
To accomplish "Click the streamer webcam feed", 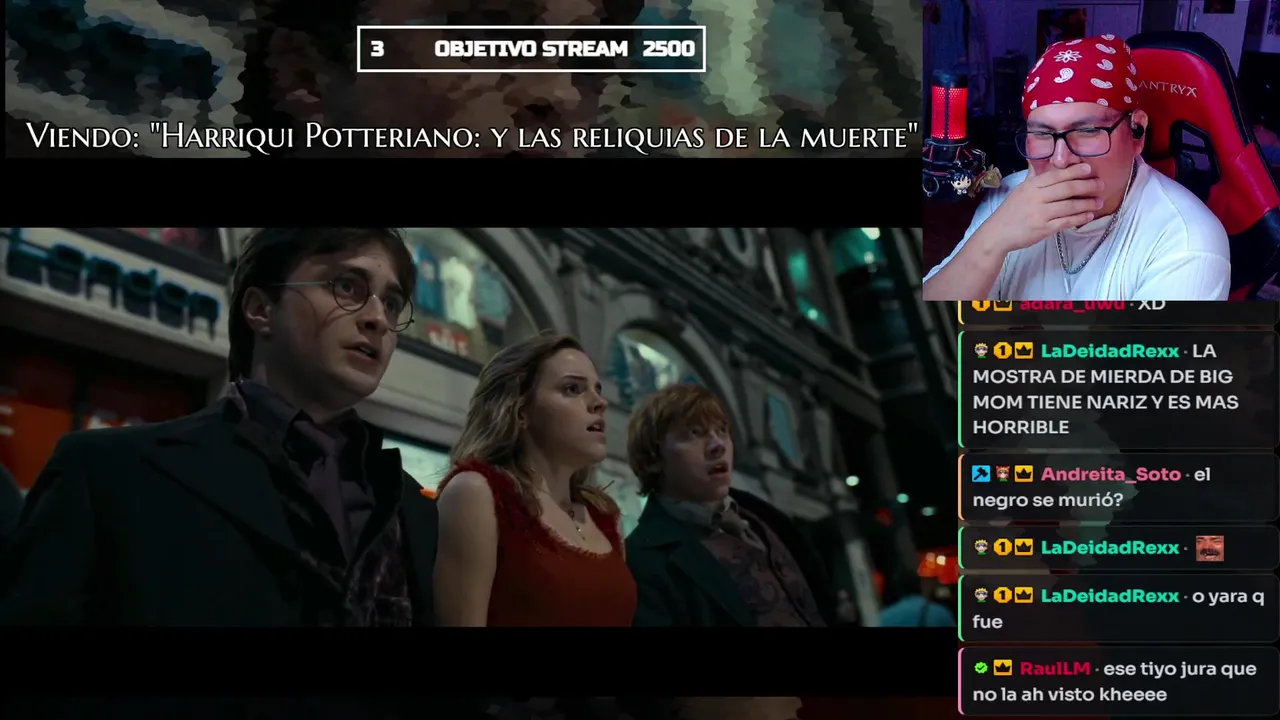I will (1101, 150).
